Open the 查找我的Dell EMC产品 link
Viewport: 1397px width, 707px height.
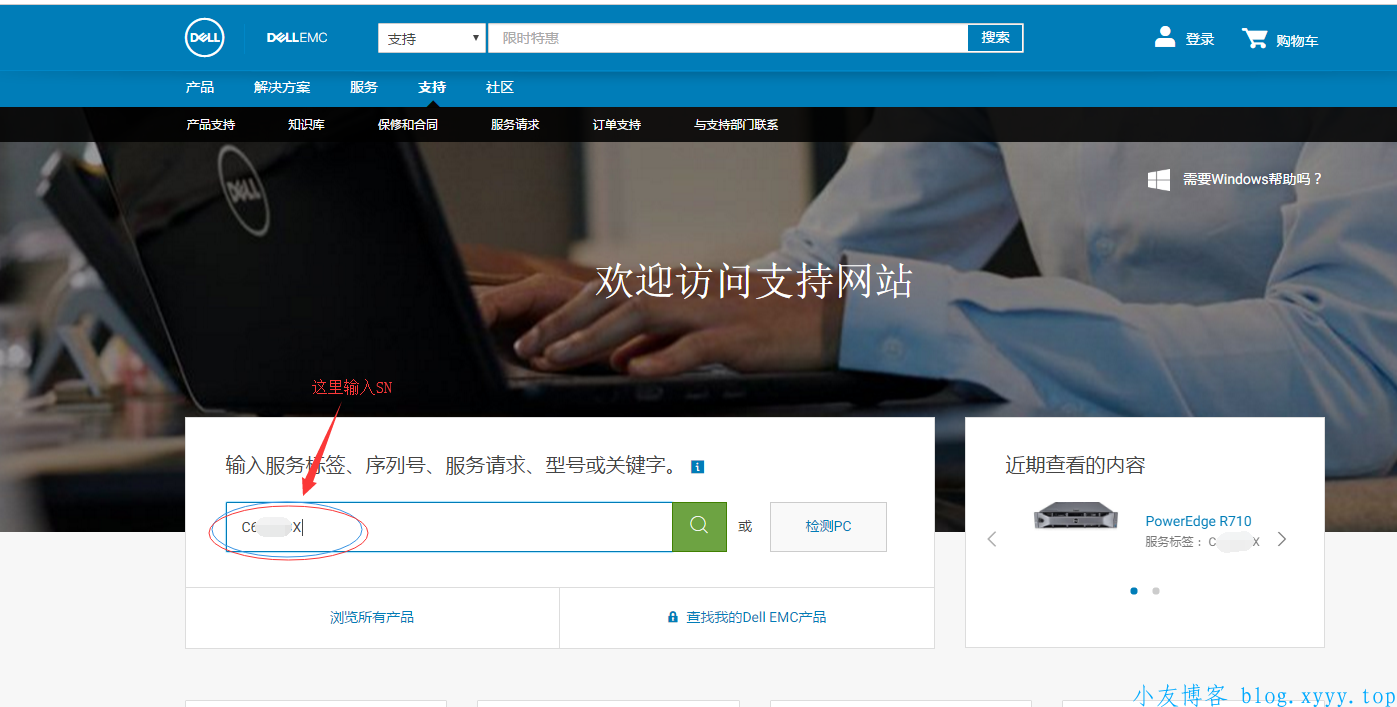747,618
